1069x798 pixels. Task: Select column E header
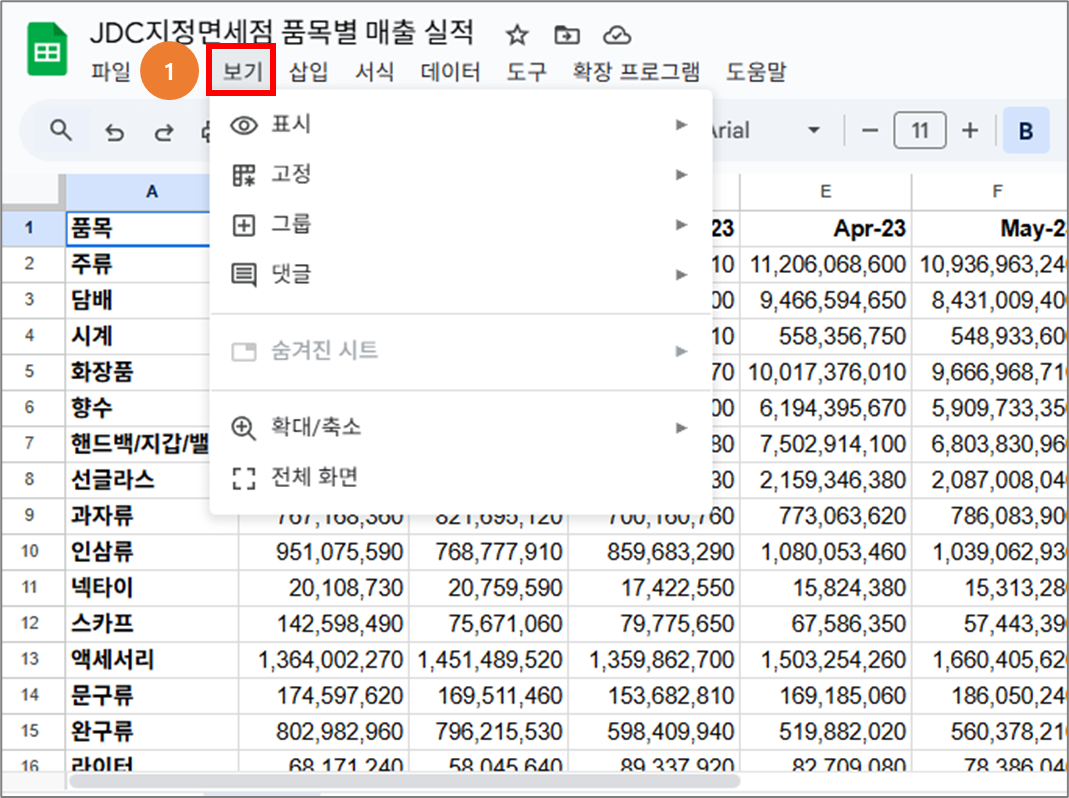[x=826, y=192]
